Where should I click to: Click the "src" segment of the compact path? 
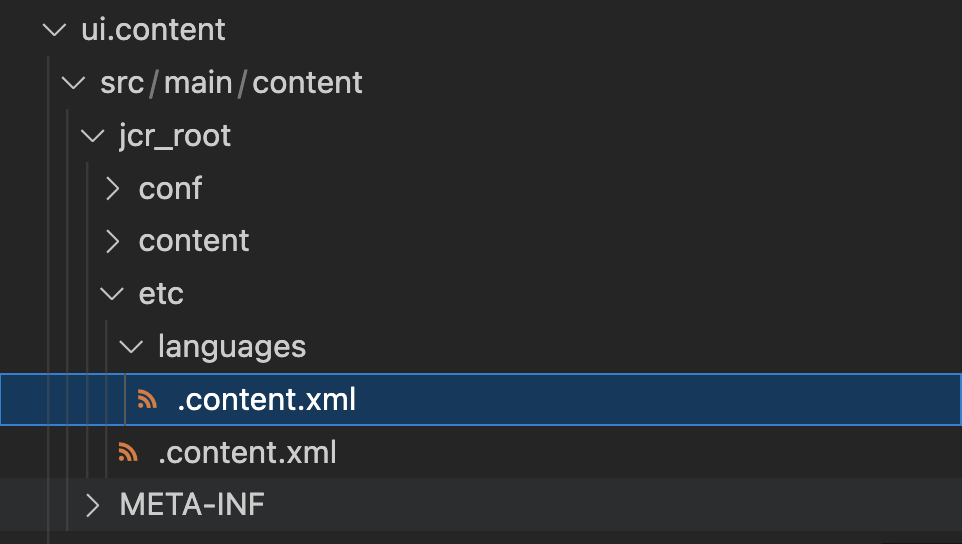click(x=122, y=83)
